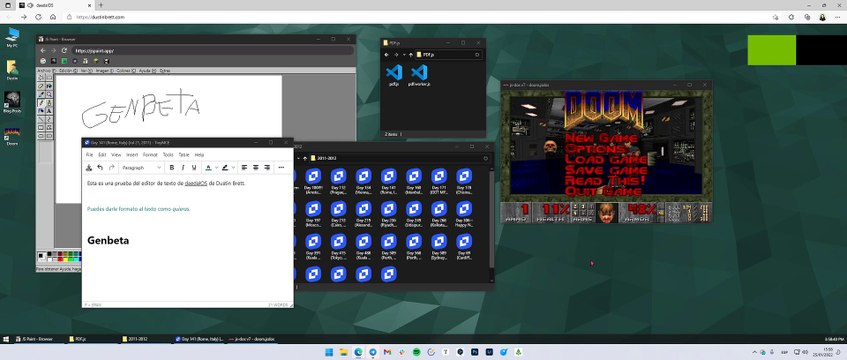Open the File menu in TinyMCE
The height and width of the screenshot is (360, 847).
point(89,155)
